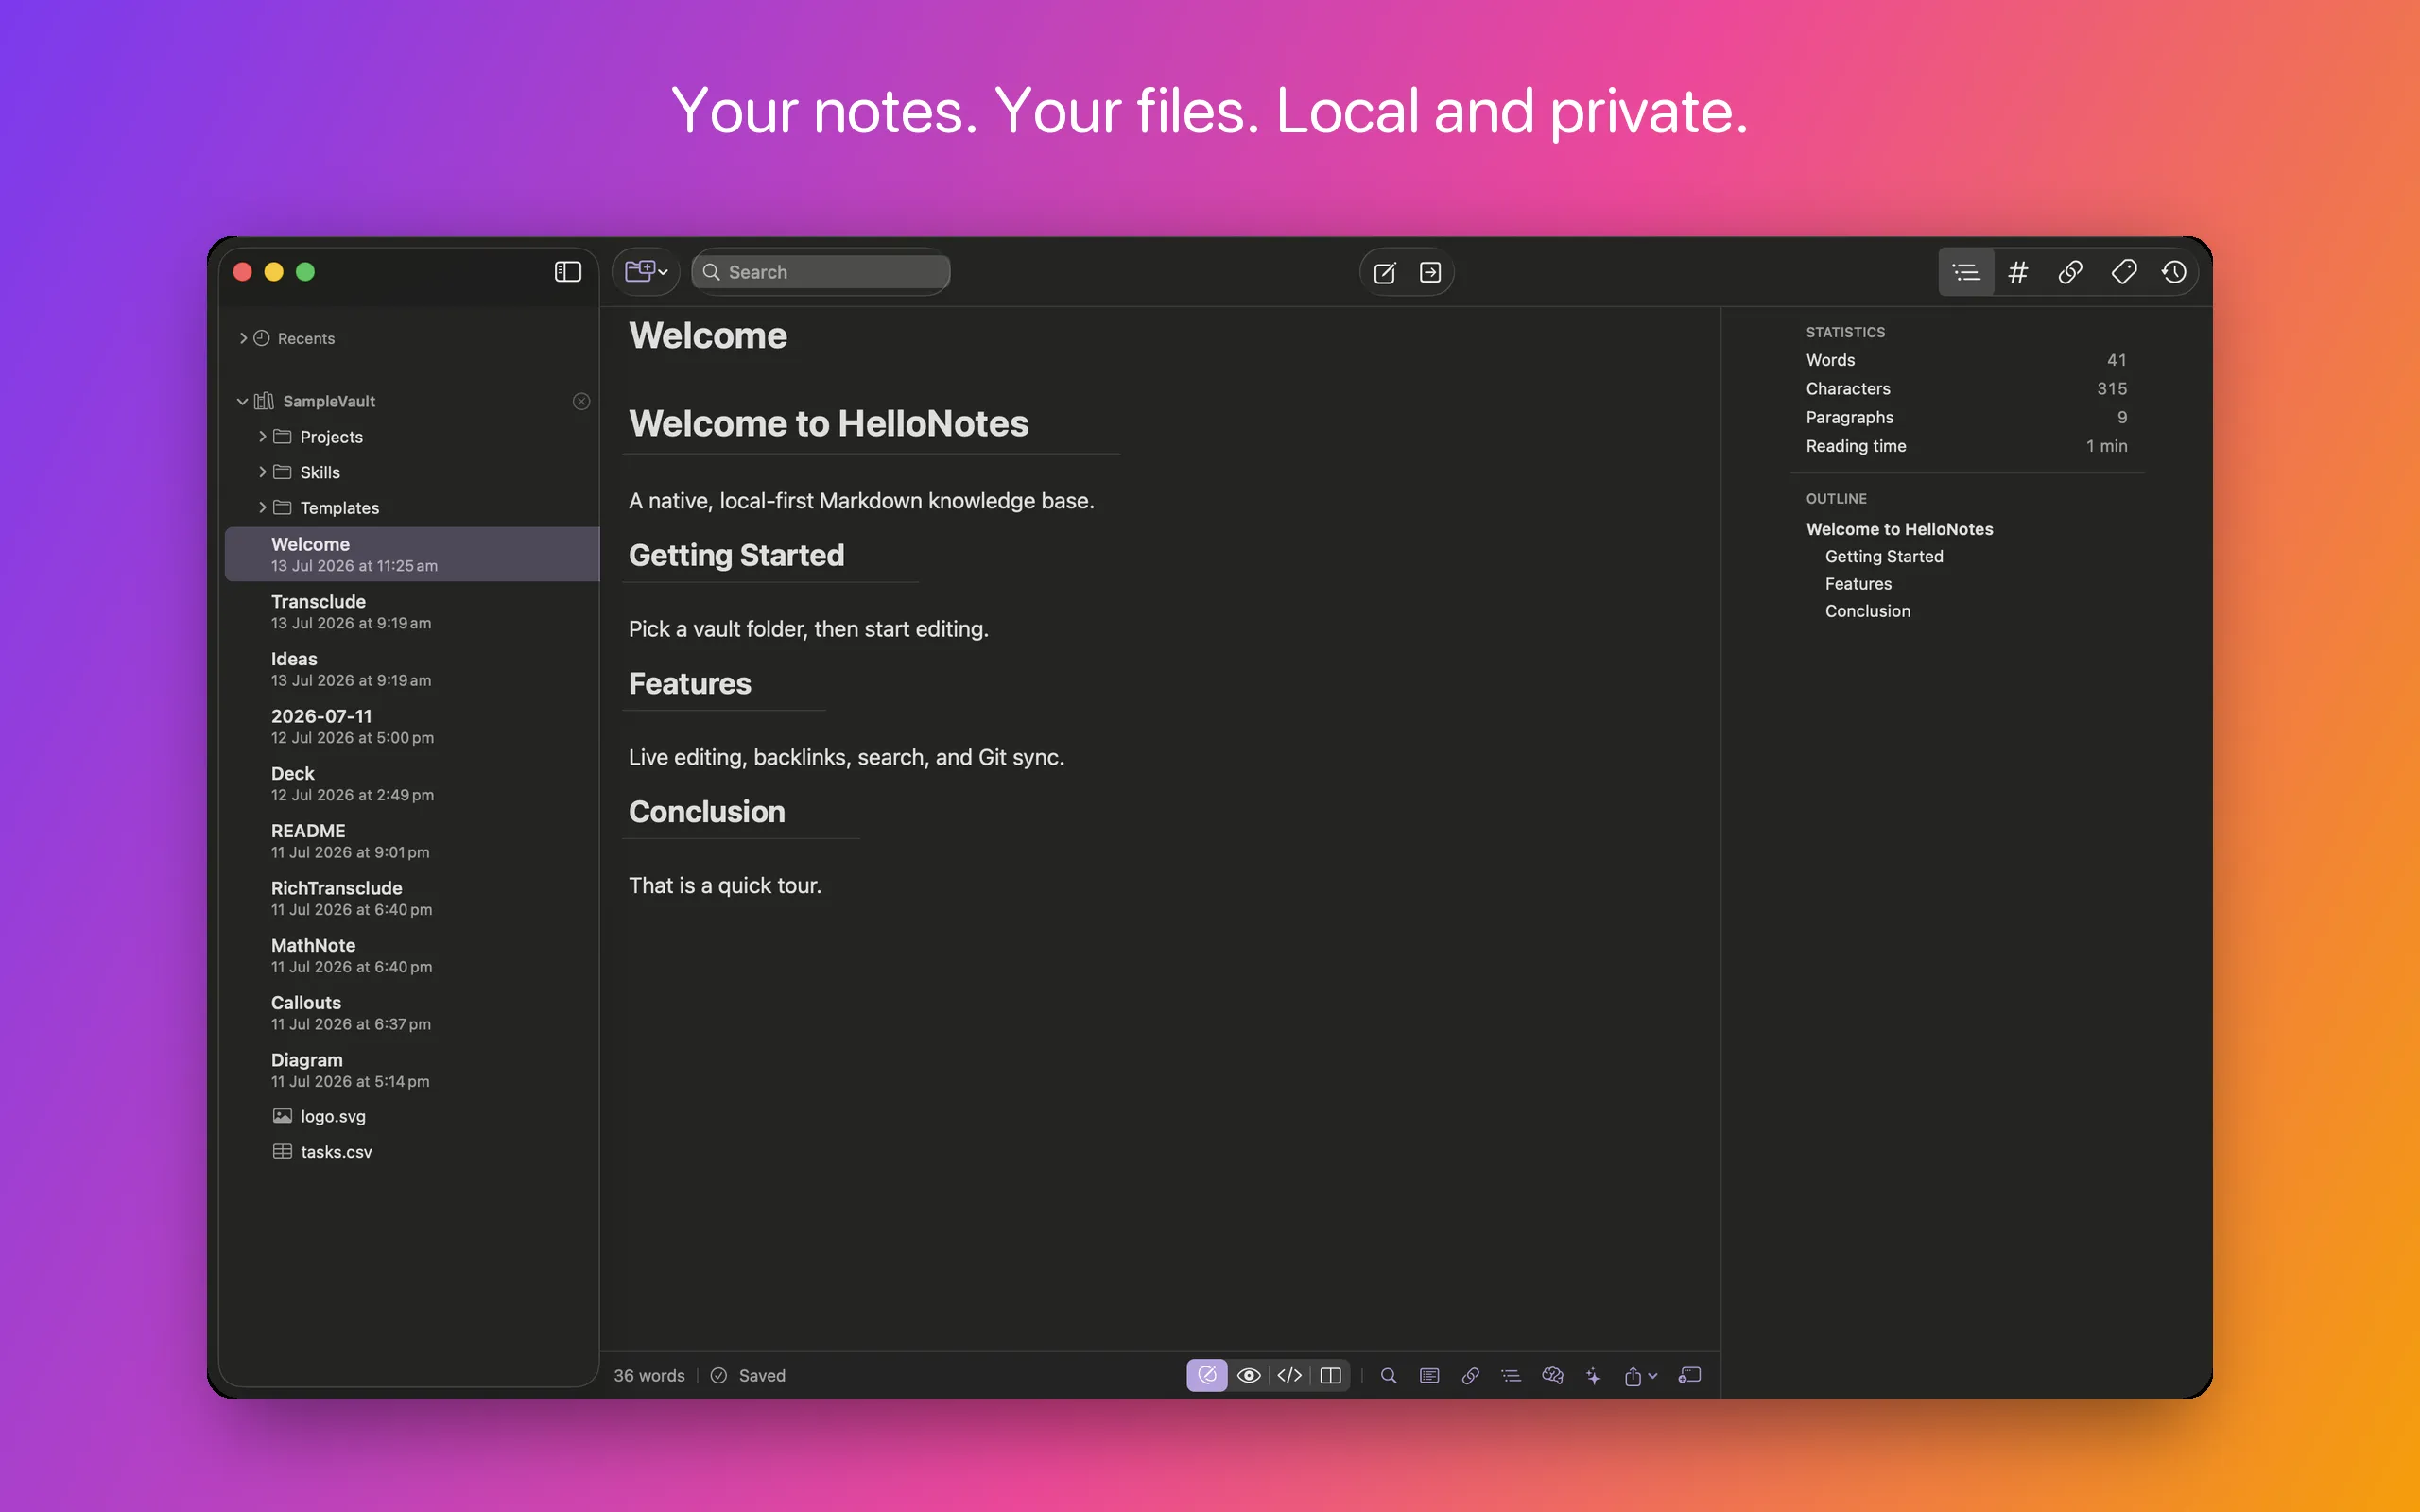Jump to Conclusion in outline
Image resolution: width=2420 pixels, height=1512 pixels.
tap(1867, 611)
